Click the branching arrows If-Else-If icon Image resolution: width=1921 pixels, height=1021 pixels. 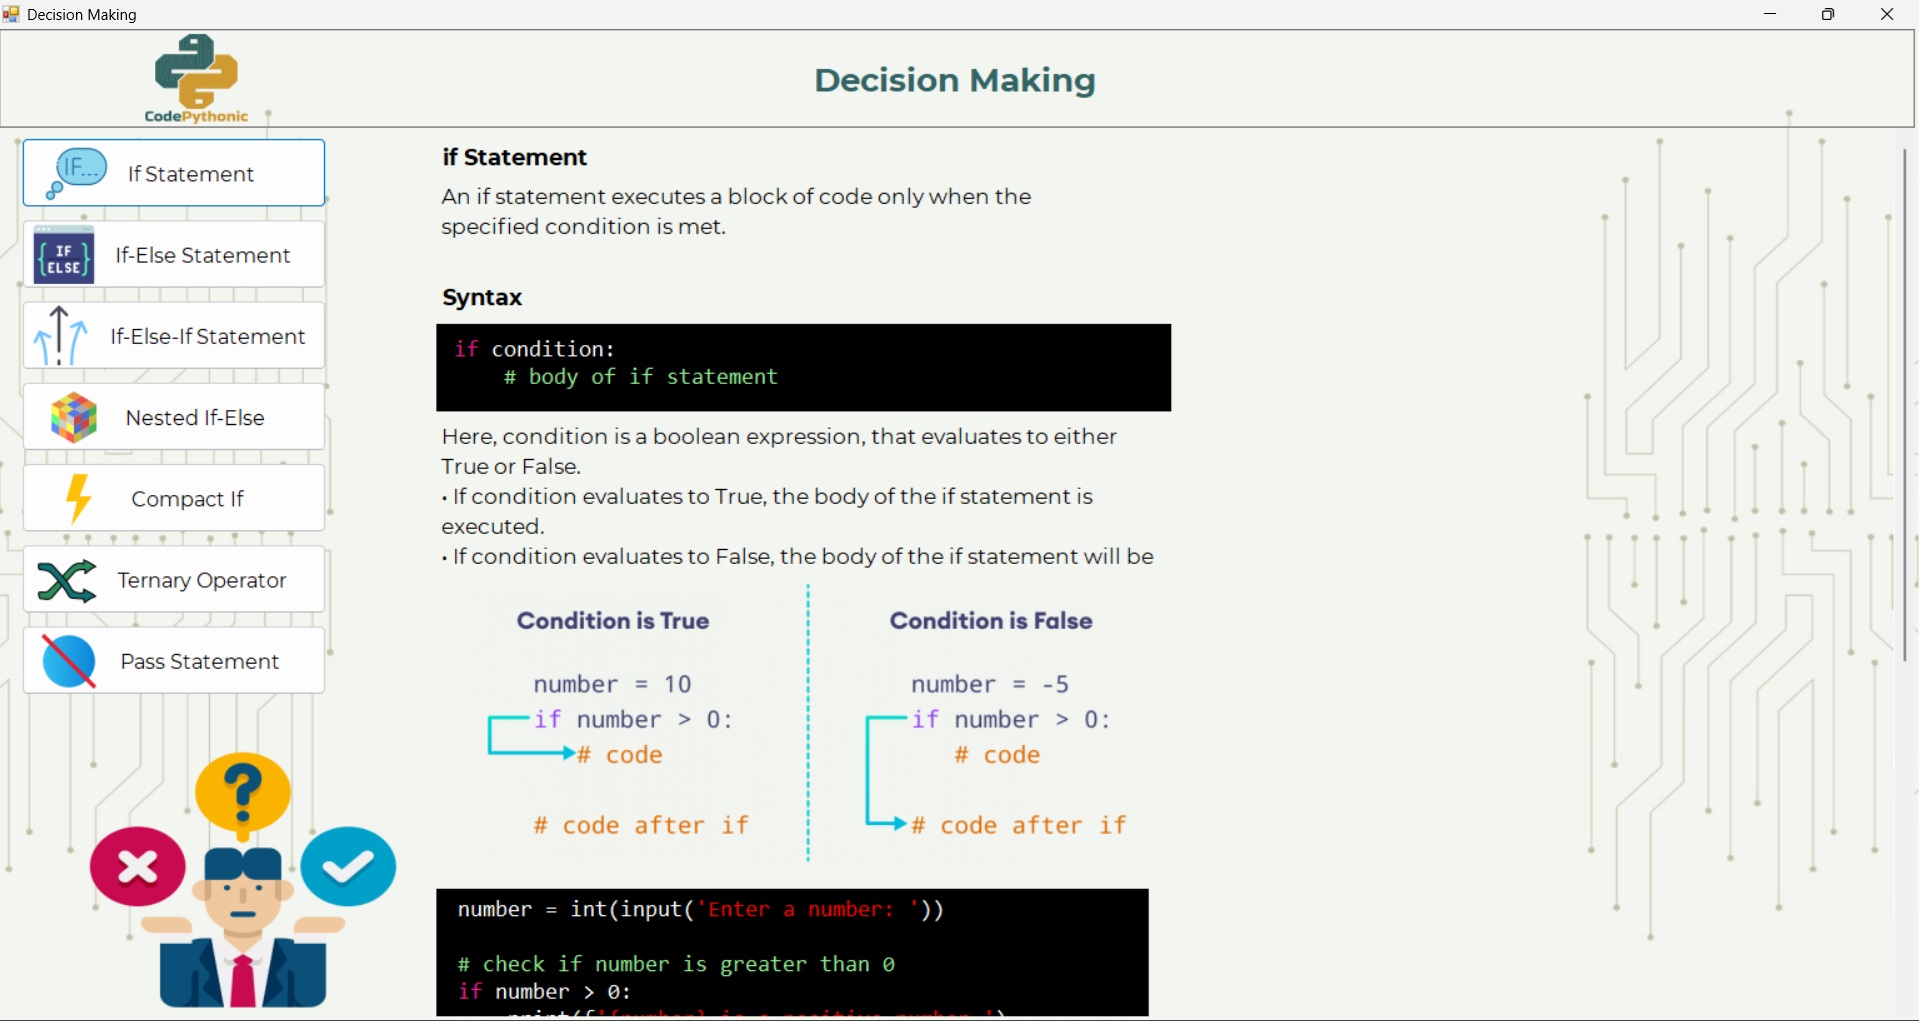point(61,336)
